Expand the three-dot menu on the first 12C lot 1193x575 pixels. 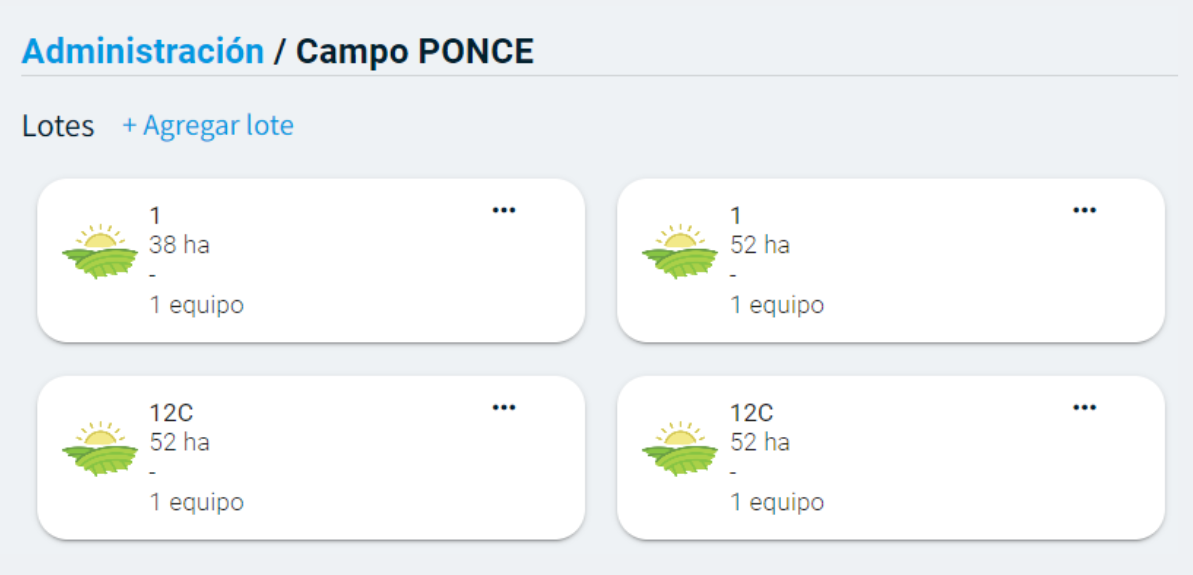(x=504, y=407)
